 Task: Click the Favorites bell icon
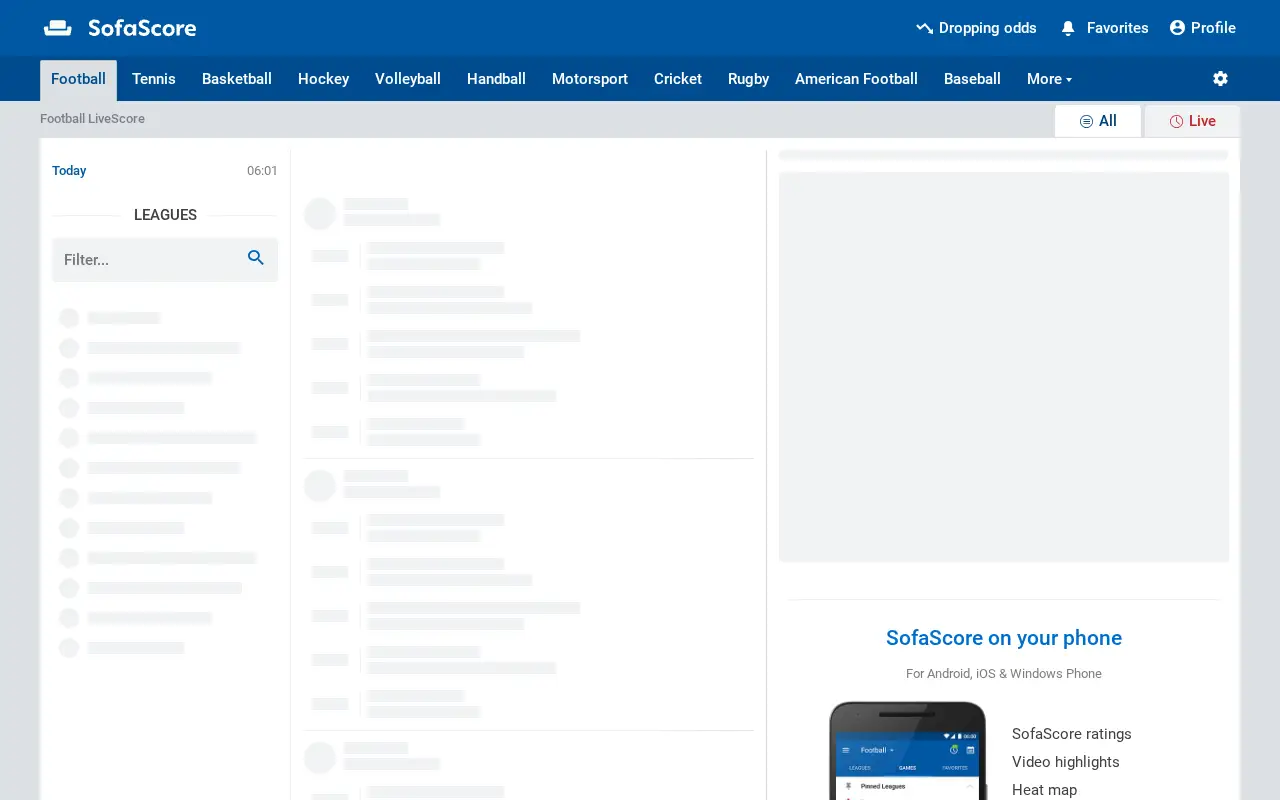click(1068, 28)
